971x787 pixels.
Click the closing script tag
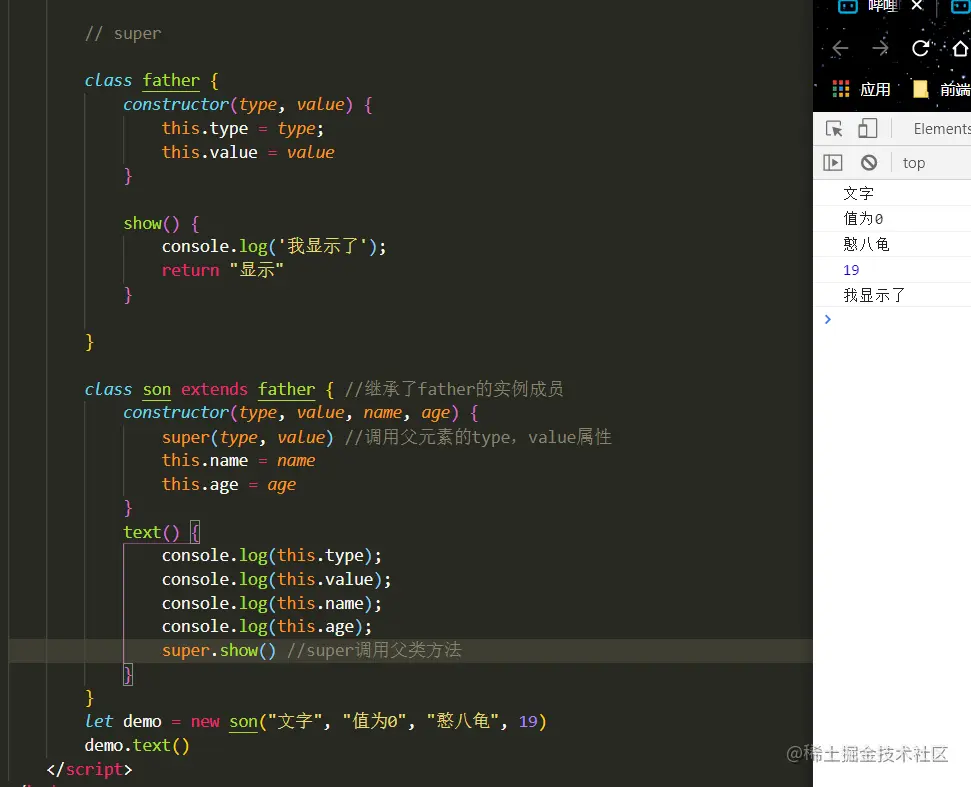(89, 769)
